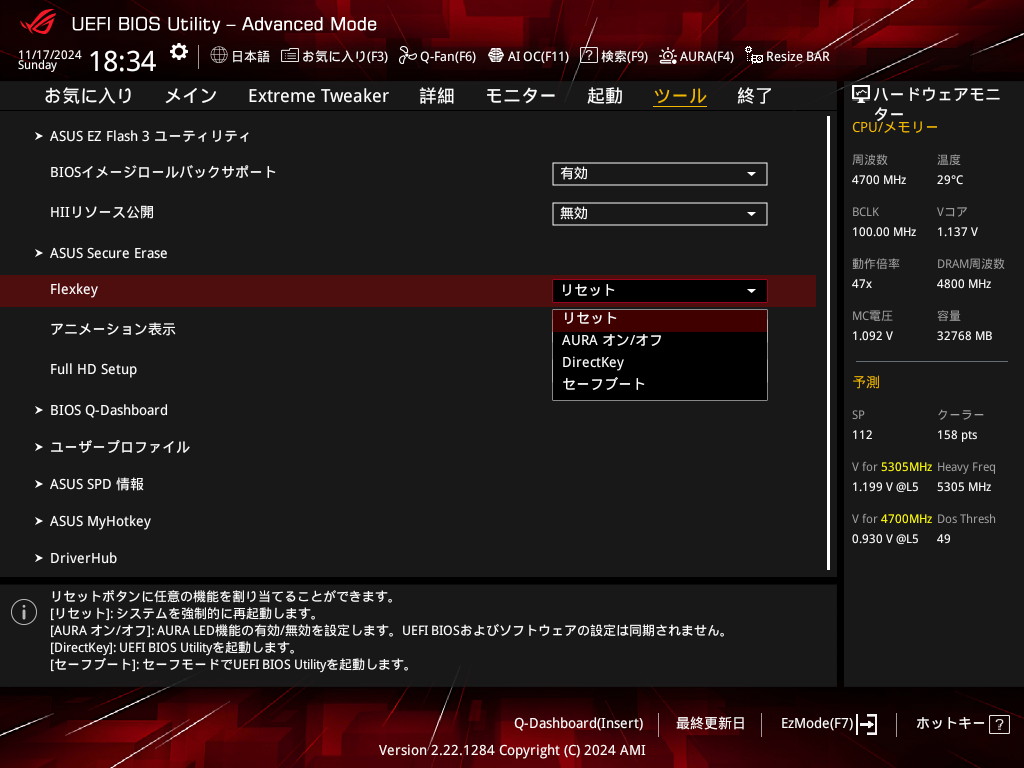Image resolution: width=1024 pixels, height=768 pixels.
Task: Click the 11/17/2024 date display
Action: point(50,54)
